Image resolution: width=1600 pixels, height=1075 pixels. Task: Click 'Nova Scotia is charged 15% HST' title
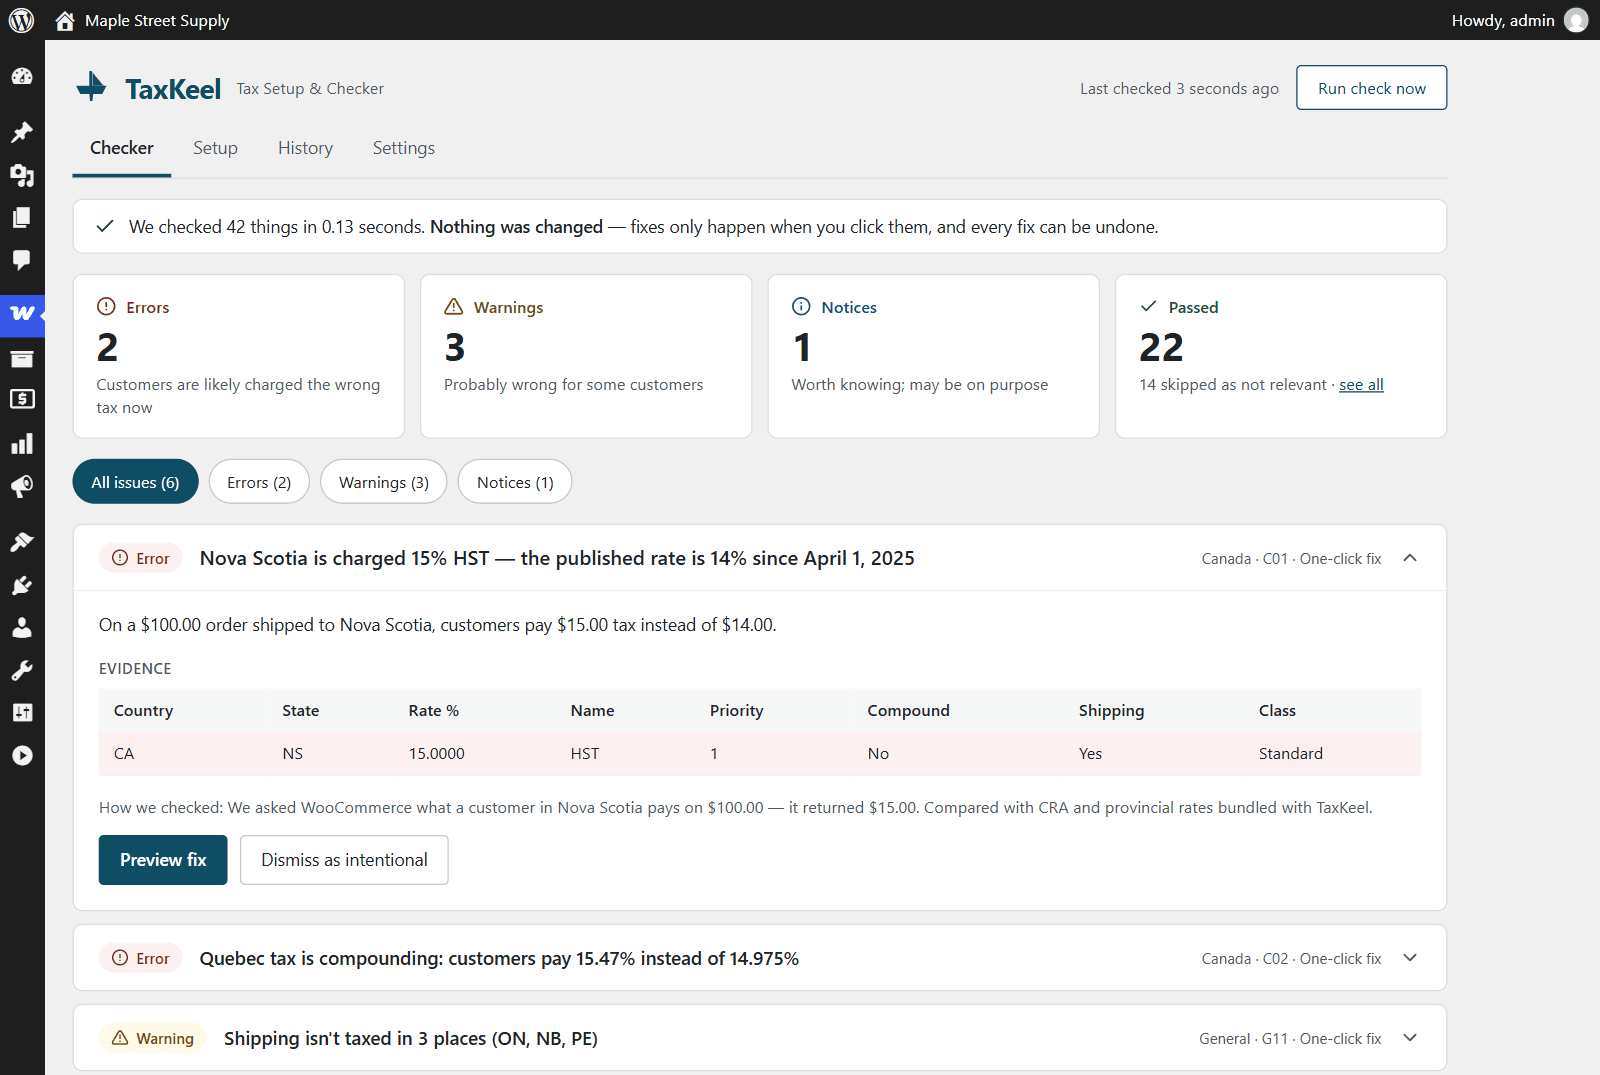[x=557, y=558]
